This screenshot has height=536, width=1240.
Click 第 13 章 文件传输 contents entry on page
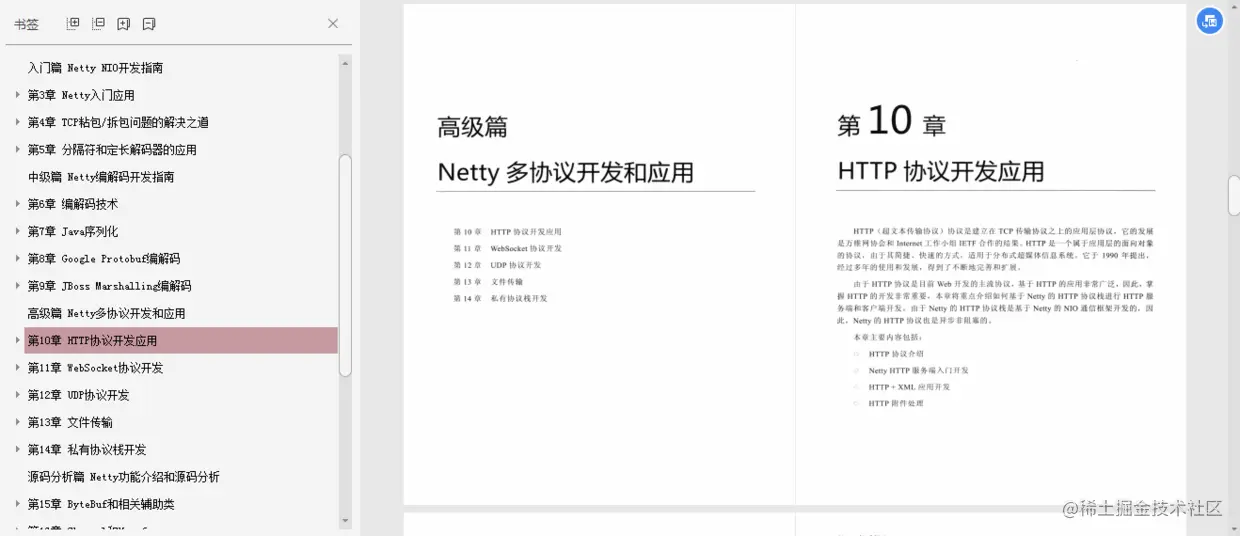(488, 282)
